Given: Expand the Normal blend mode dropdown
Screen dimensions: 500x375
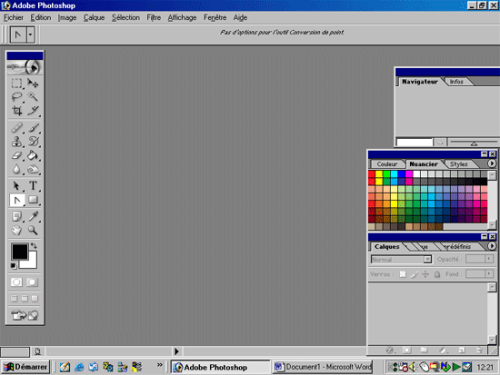Looking at the screenshot, I should [x=427, y=259].
